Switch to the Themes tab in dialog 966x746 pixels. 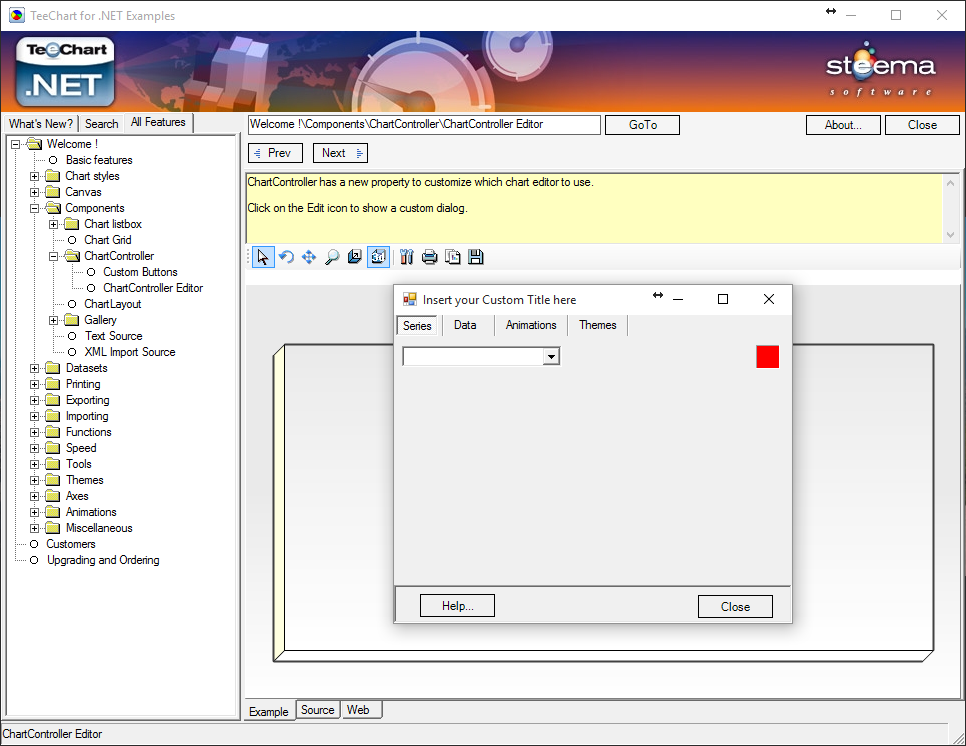tap(598, 325)
